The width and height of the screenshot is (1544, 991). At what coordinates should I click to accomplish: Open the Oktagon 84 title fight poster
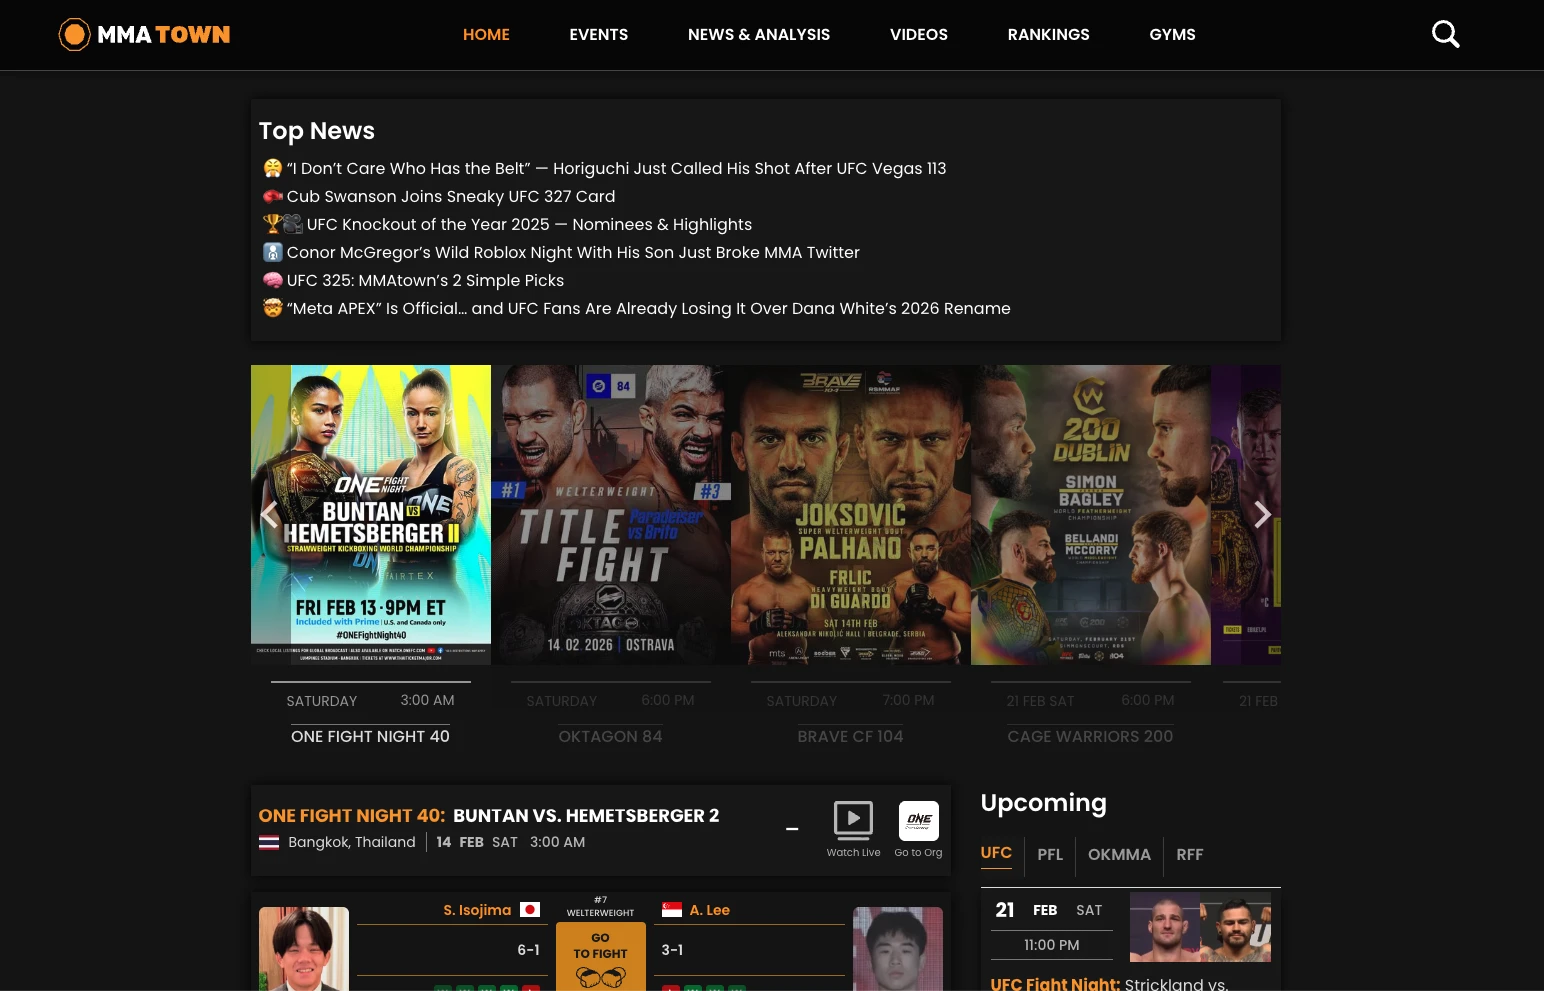click(611, 515)
